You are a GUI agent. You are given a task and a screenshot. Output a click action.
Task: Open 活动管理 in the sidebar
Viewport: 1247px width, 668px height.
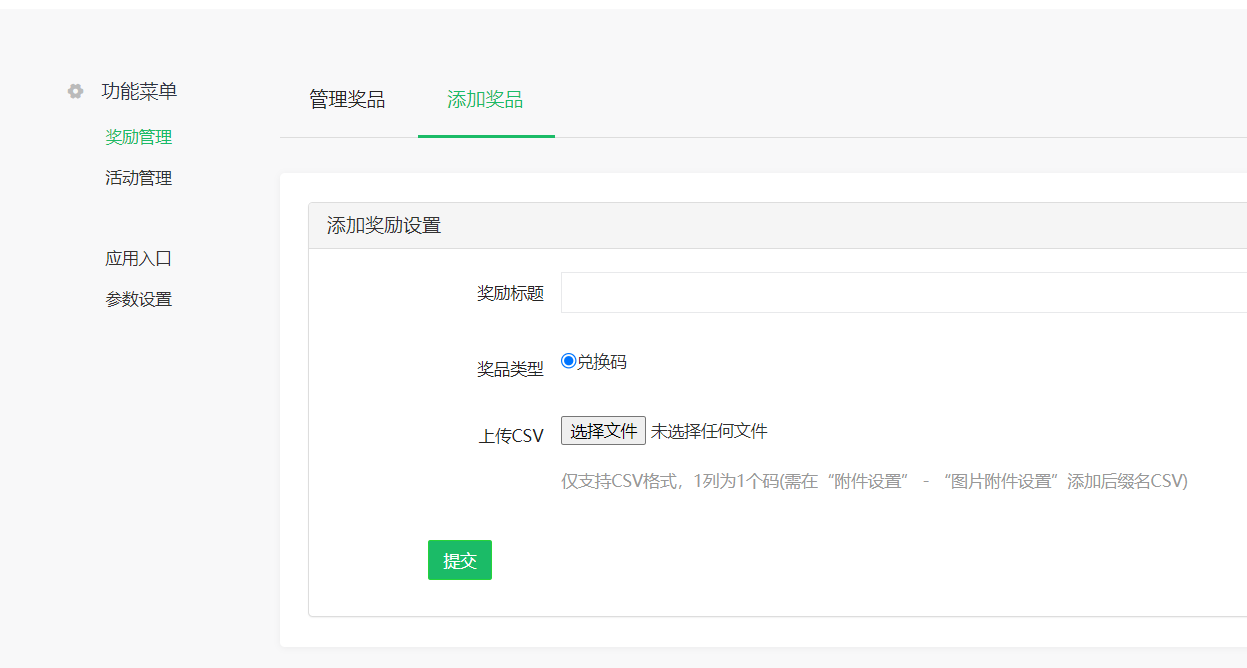pos(139,178)
